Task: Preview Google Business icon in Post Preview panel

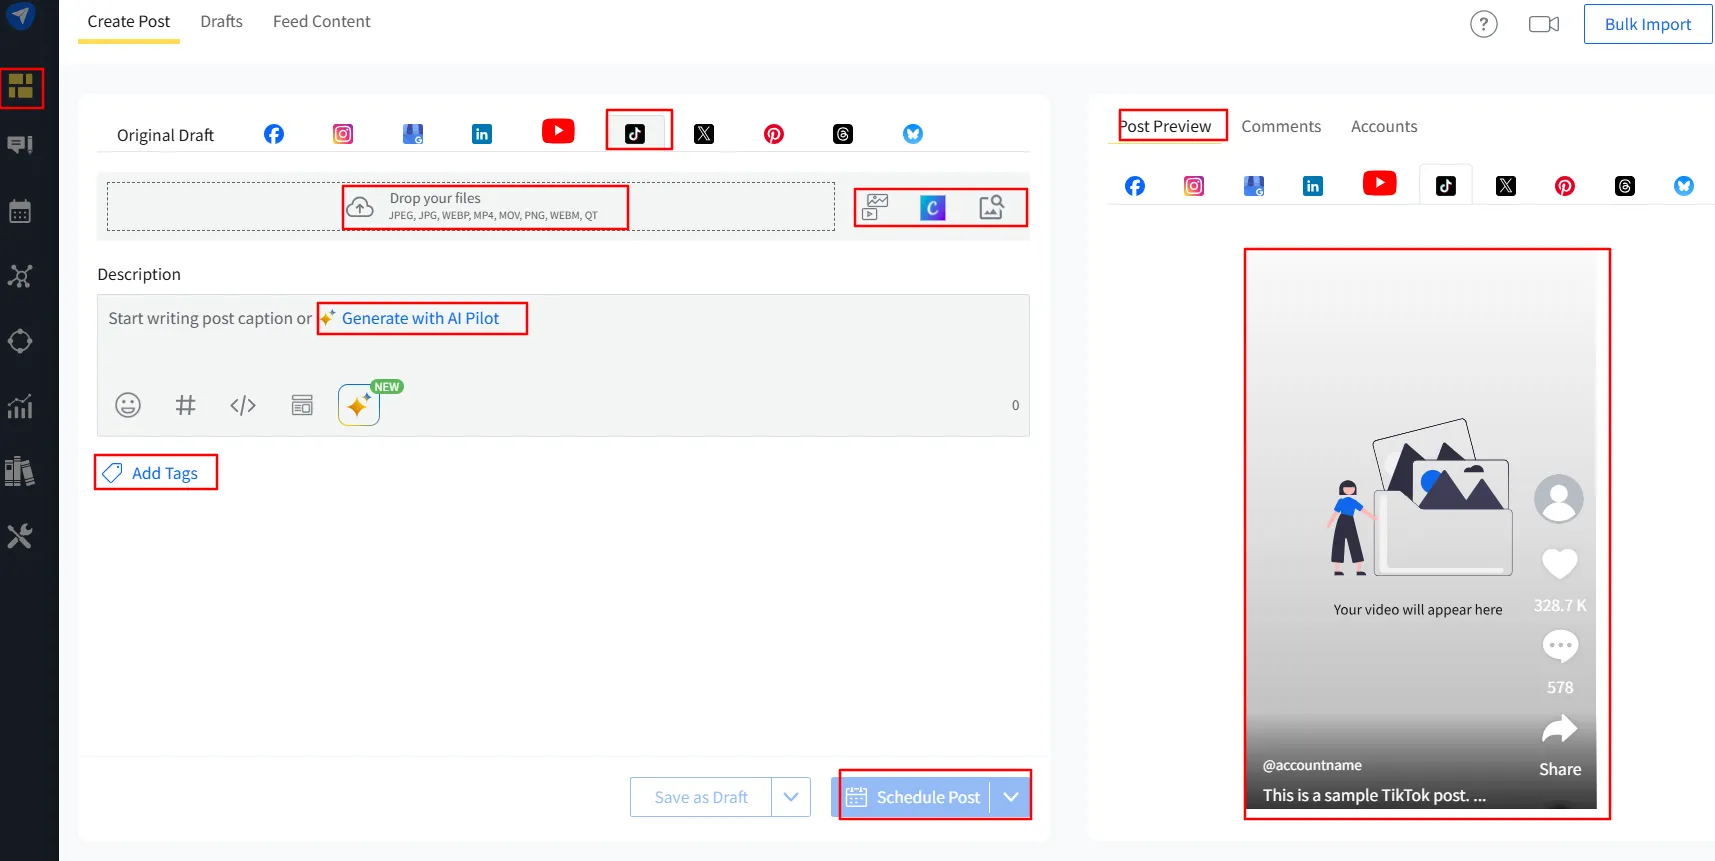Action: click(1254, 186)
